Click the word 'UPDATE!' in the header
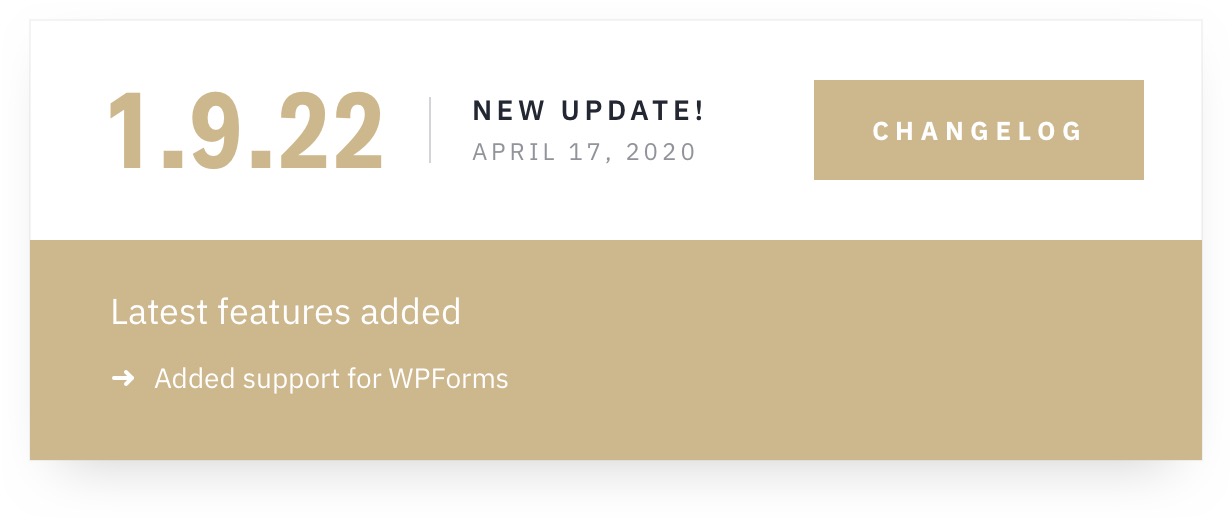 click(634, 111)
